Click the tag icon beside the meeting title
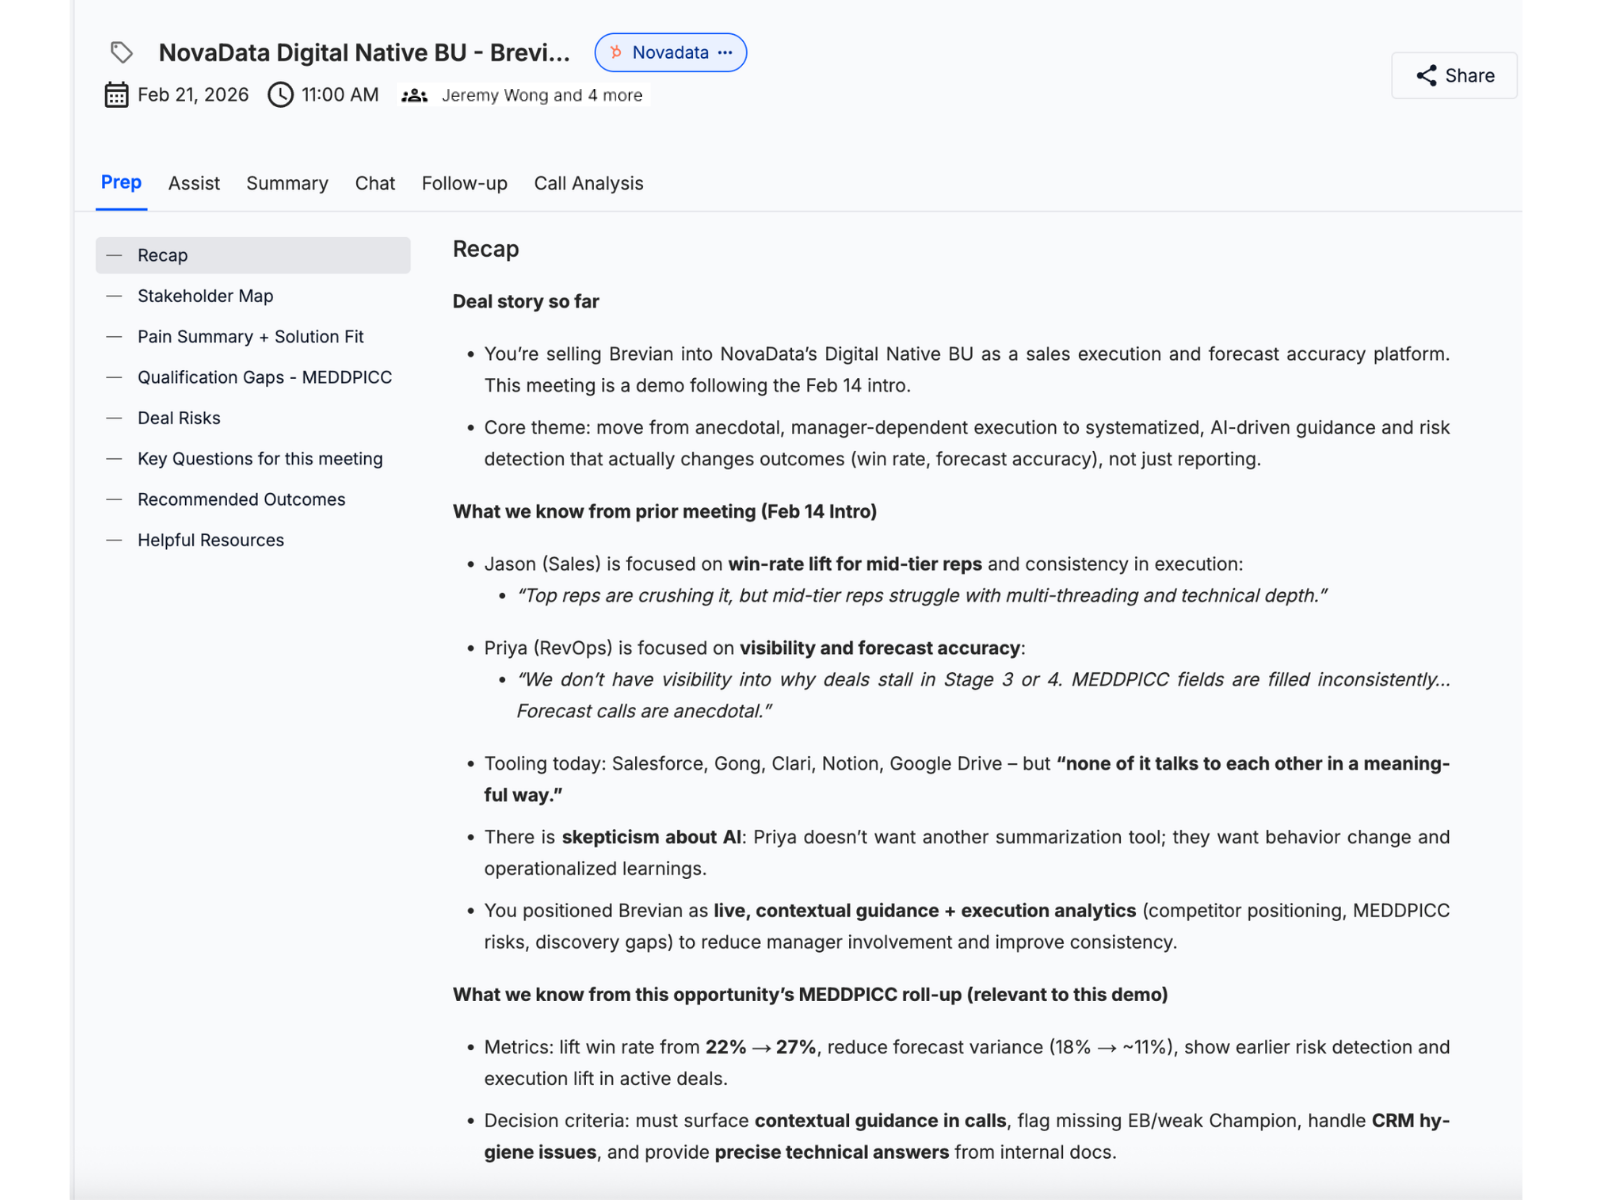This screenshot has width=1600, height=1200. point(121,52)
